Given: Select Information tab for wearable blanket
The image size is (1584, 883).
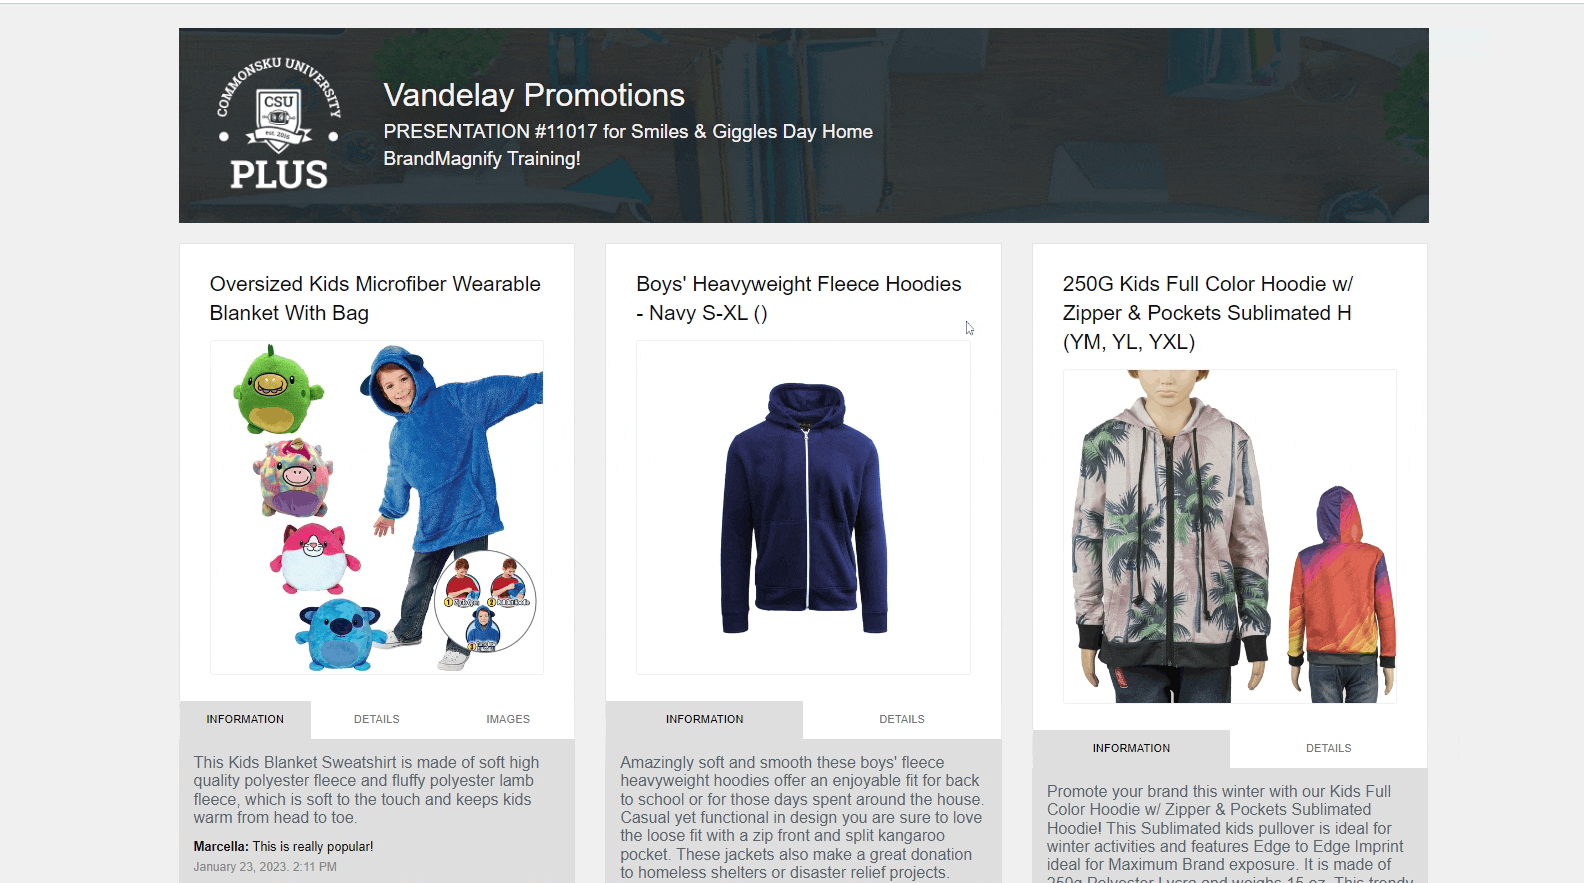Looking at the screenshot, I should click(245, 719).
